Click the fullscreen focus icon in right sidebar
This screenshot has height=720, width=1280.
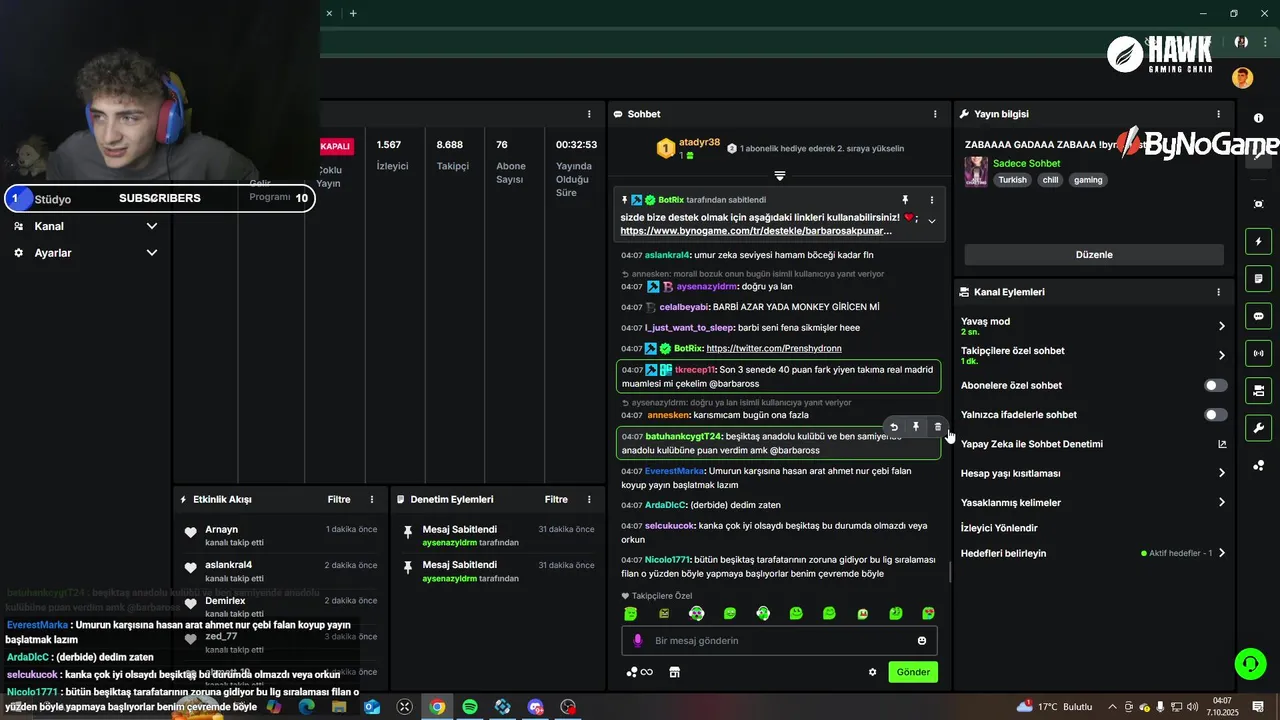pos(1258,204)
